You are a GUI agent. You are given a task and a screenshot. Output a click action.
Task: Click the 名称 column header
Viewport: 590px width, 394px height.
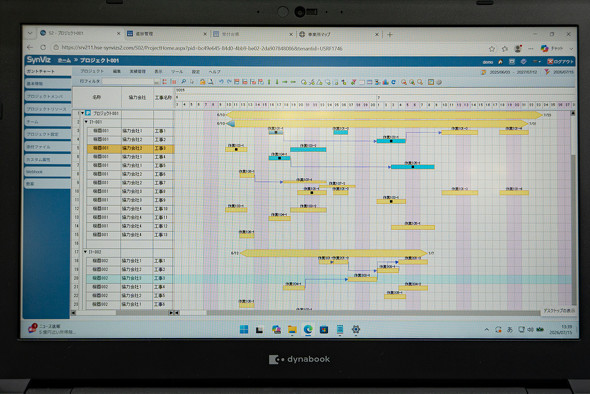point(97,97)
